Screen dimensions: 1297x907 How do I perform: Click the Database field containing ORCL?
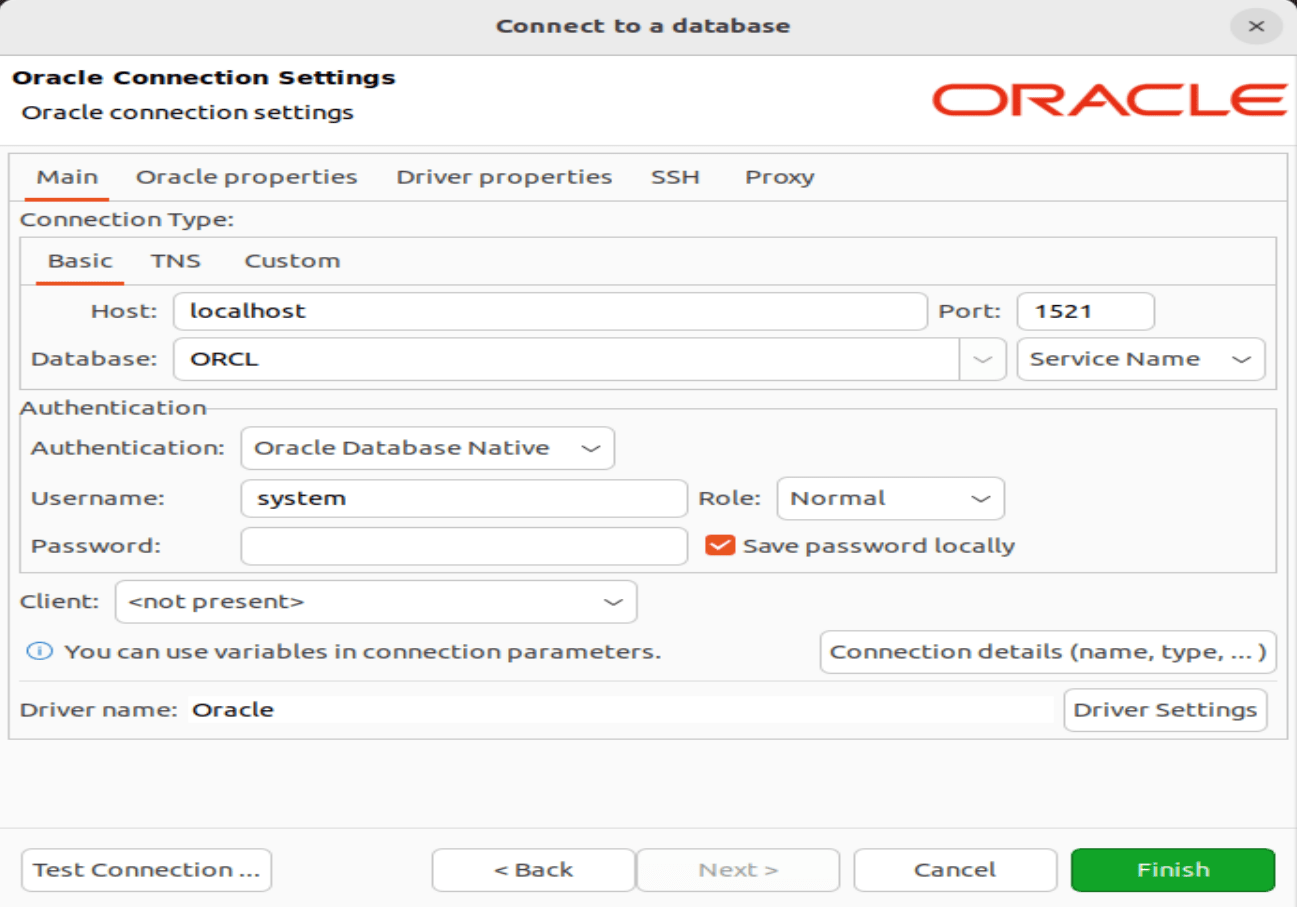point(566,359)
